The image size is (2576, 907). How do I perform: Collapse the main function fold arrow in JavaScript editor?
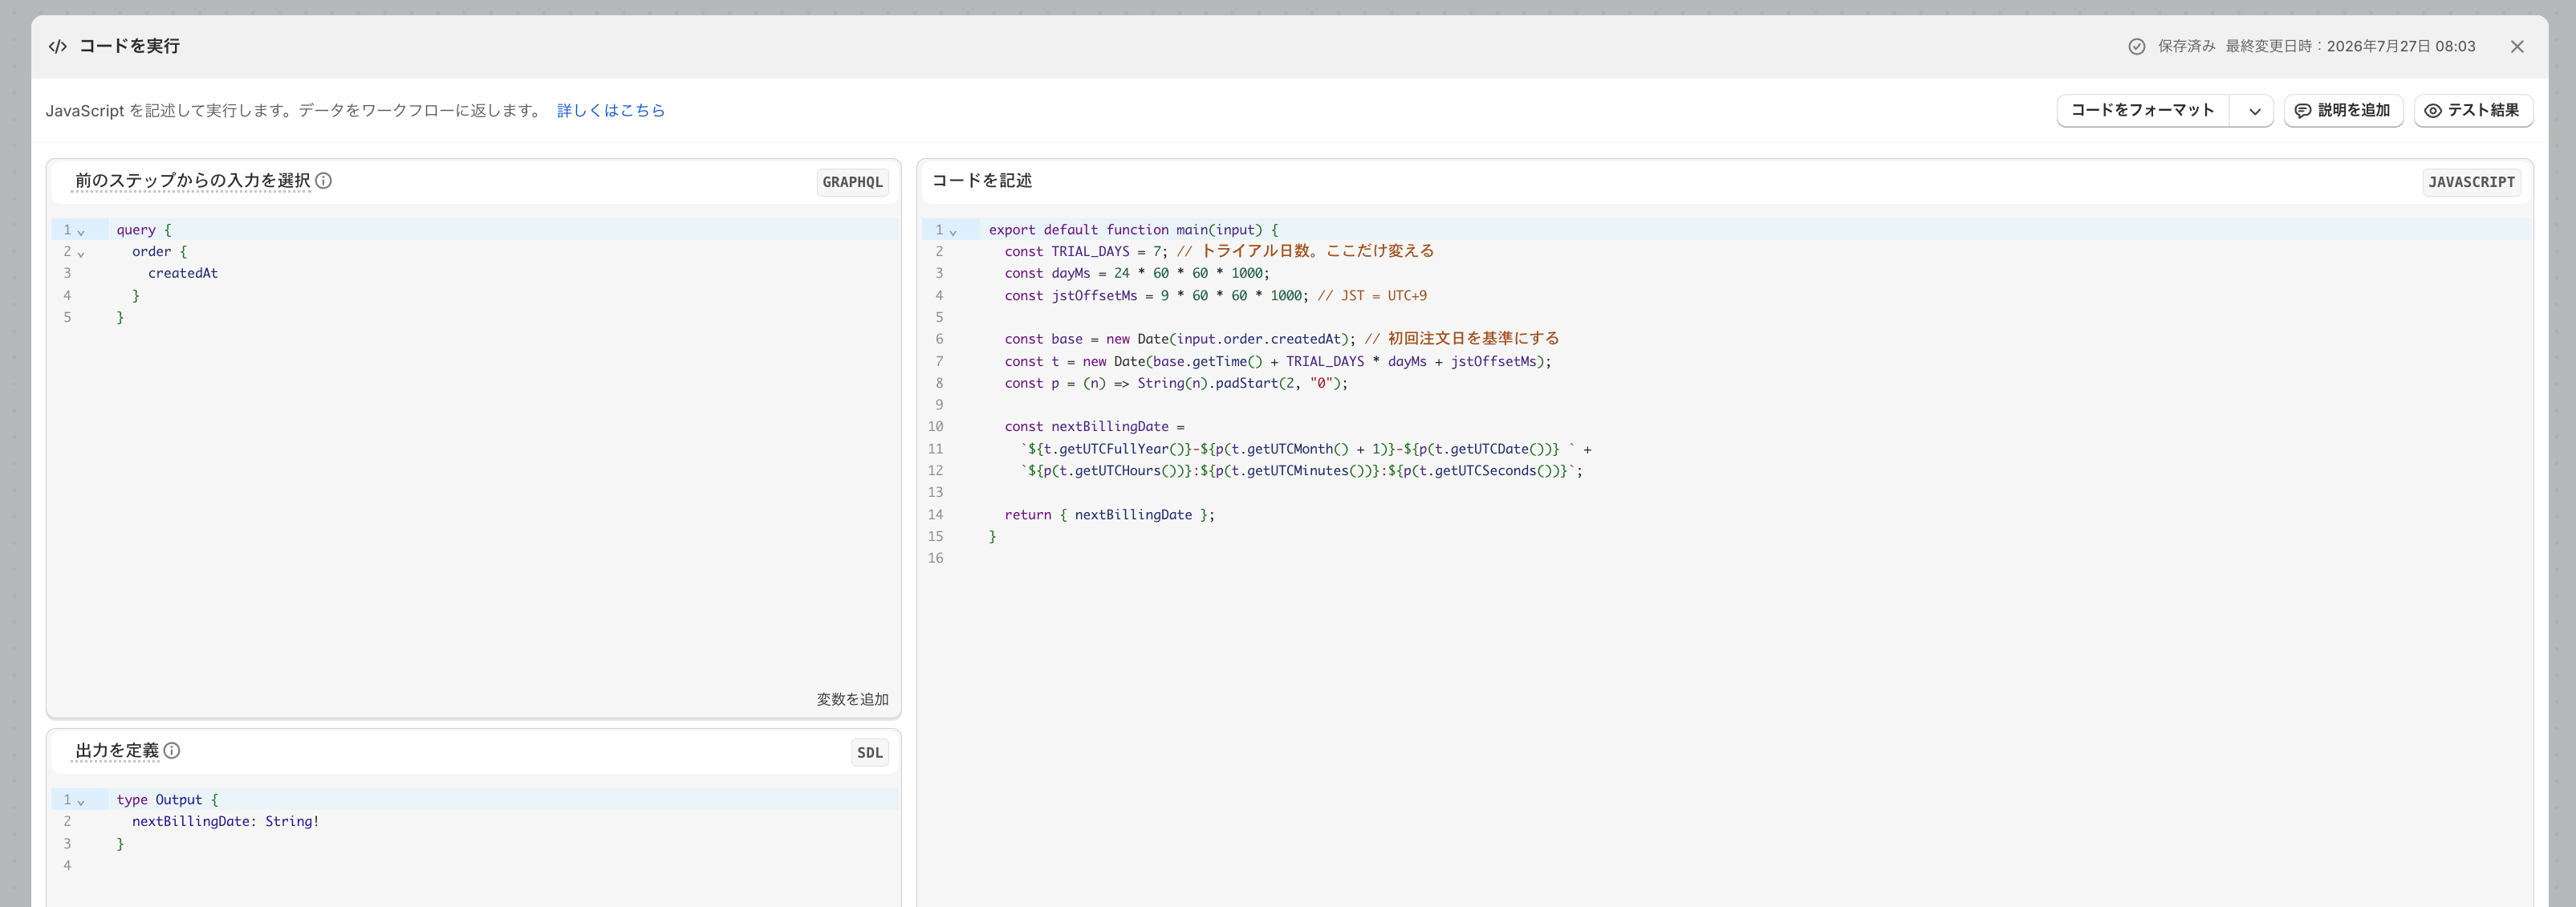953,231
